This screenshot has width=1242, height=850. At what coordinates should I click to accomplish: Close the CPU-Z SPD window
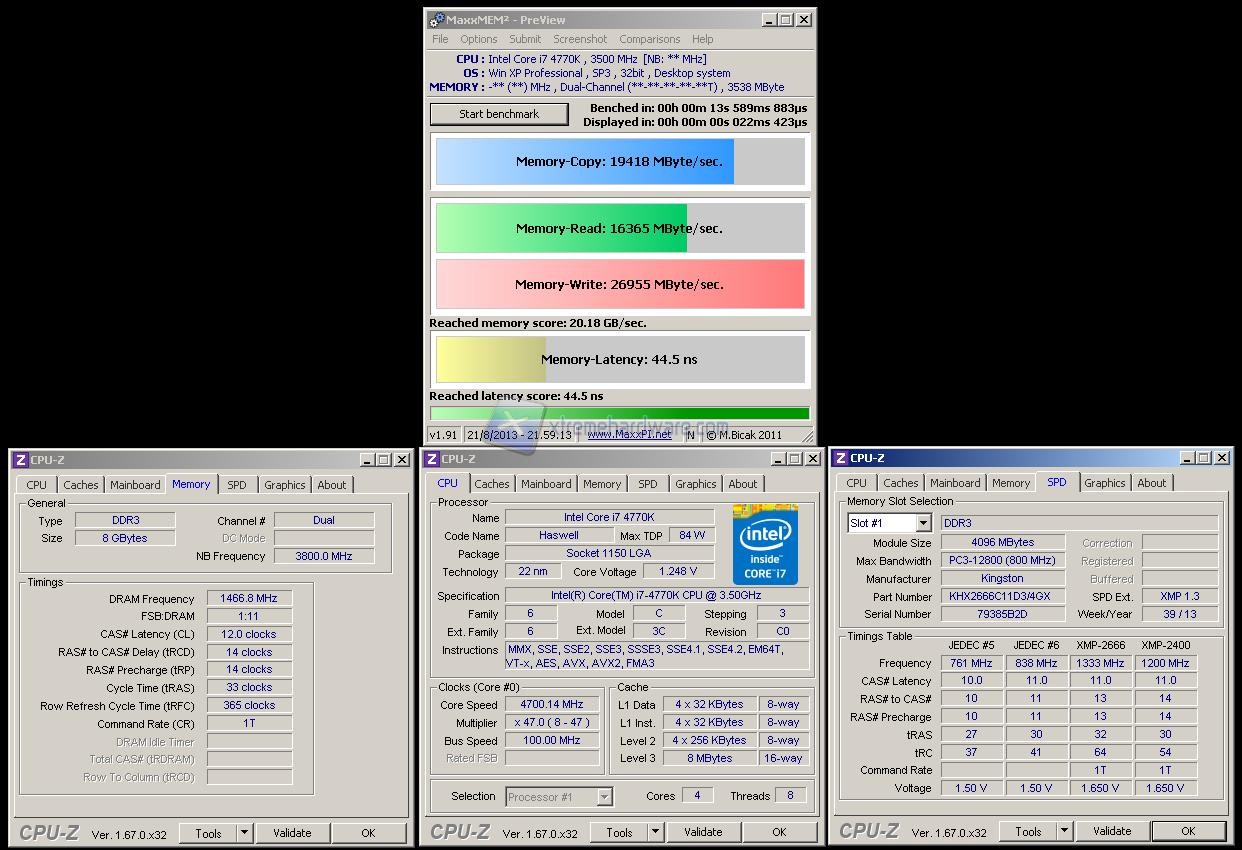[1221, 458]
